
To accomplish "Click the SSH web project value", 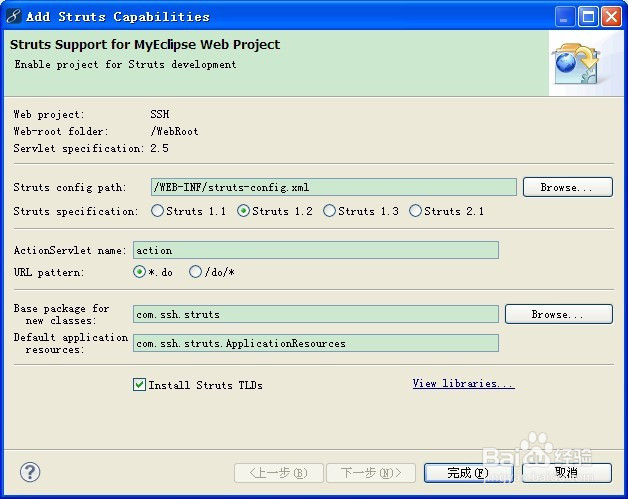I will click(x=160, y=114).
